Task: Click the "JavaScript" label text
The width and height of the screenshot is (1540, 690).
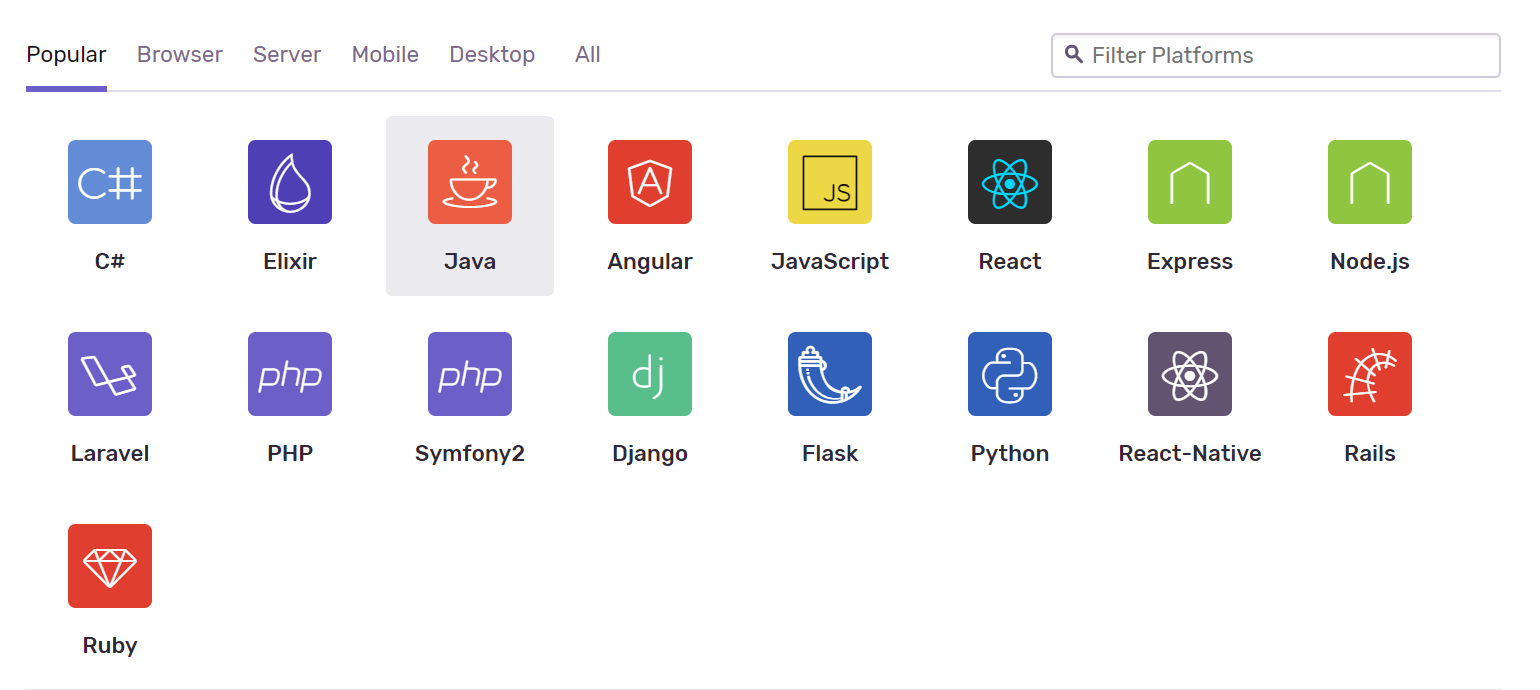Action: click(x=830, y=262)
